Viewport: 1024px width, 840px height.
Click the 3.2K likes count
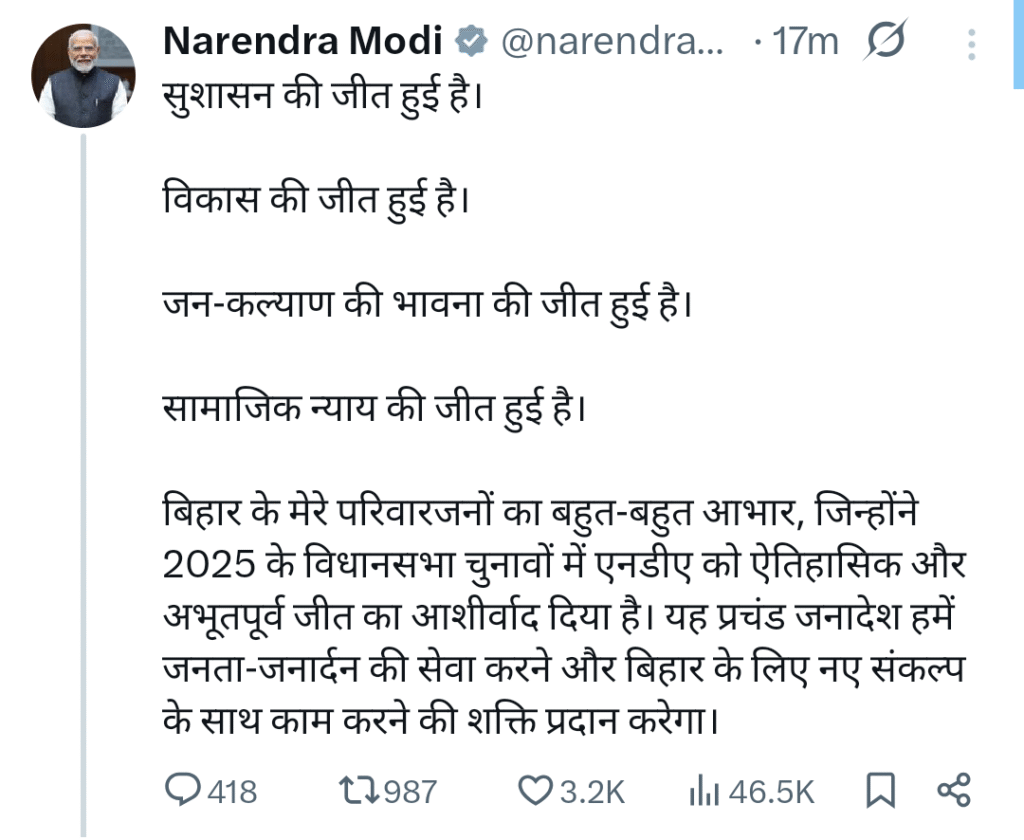[592, 792]
